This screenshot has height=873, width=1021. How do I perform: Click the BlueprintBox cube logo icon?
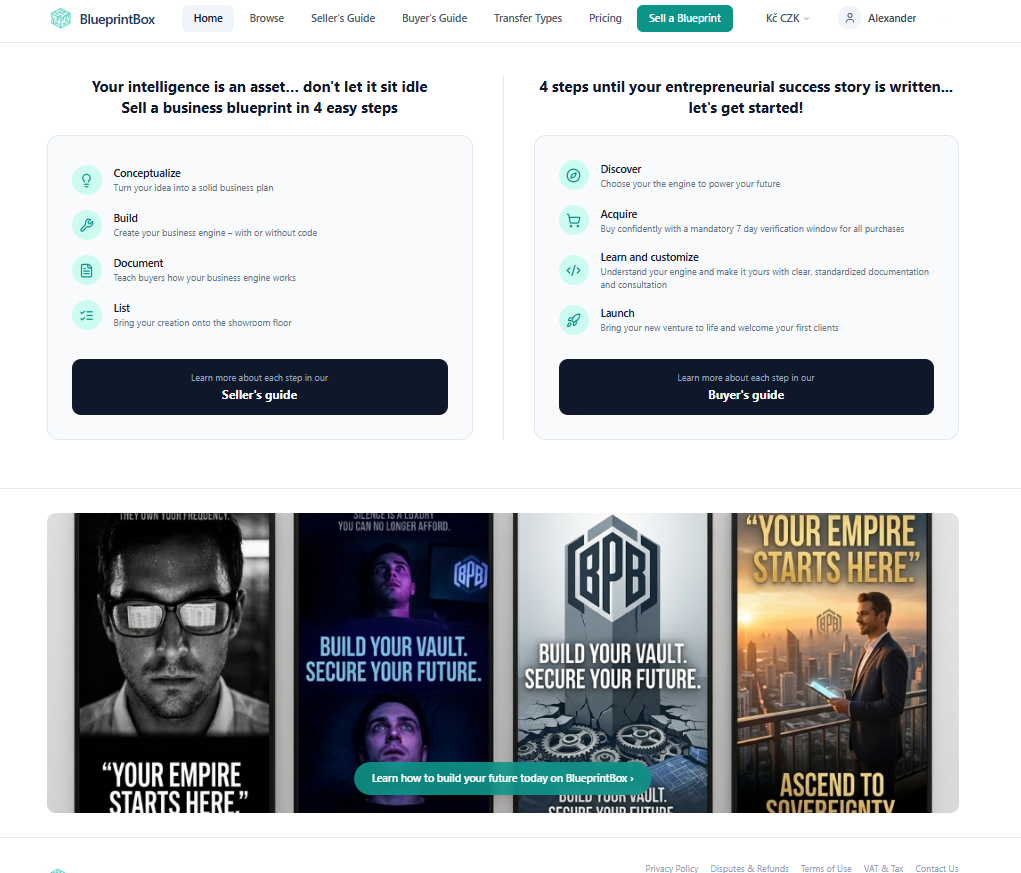point(61,18)
